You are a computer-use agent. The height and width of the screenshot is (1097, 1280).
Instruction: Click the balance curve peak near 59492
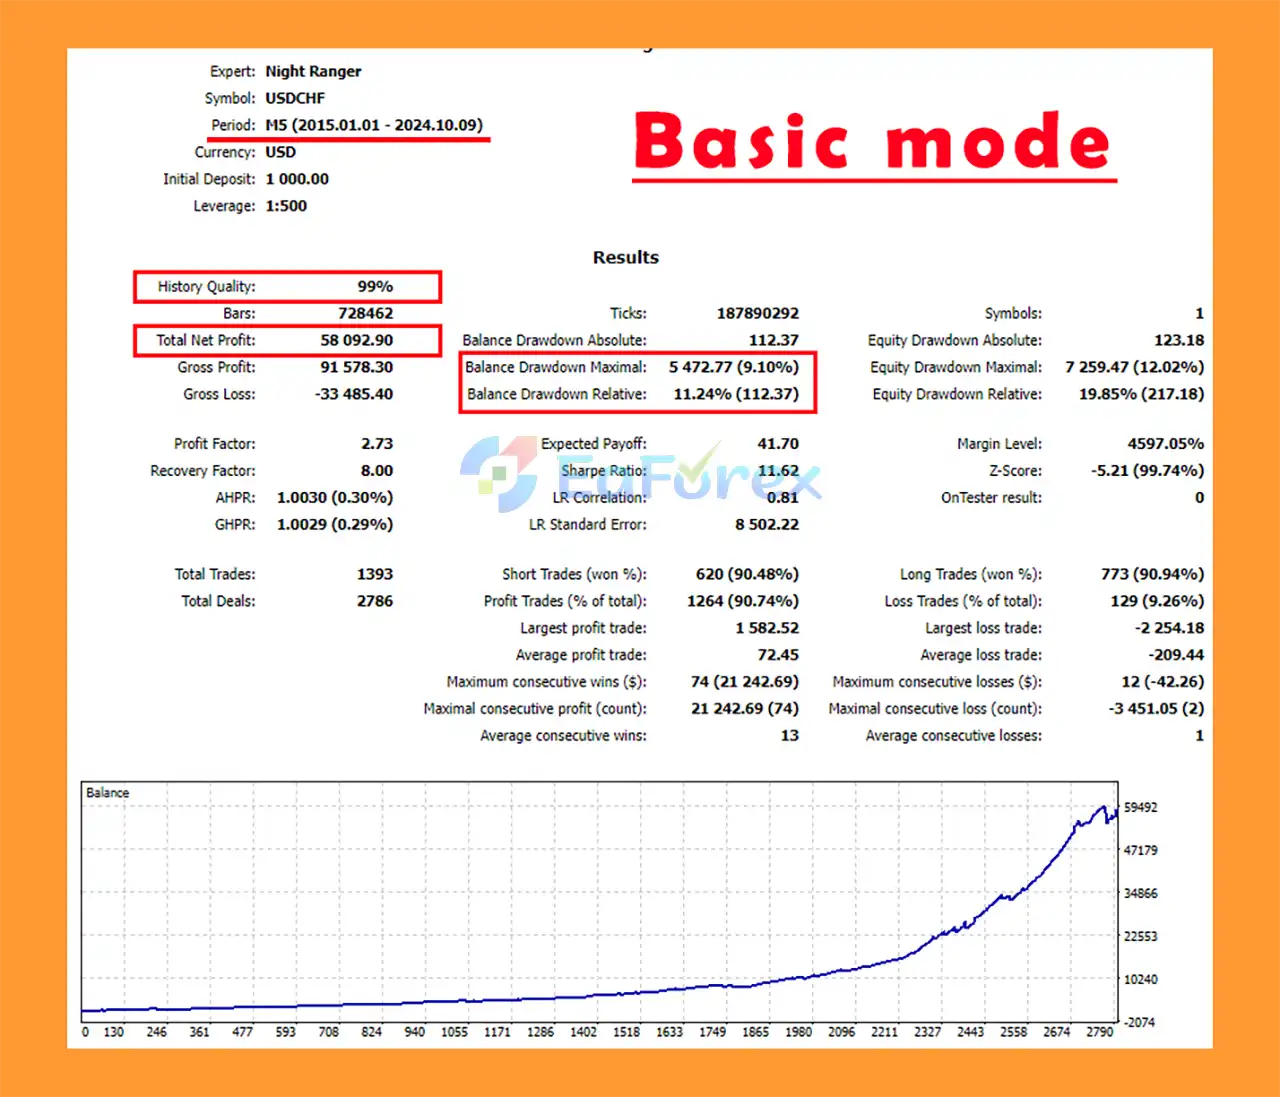point(1102,810)
